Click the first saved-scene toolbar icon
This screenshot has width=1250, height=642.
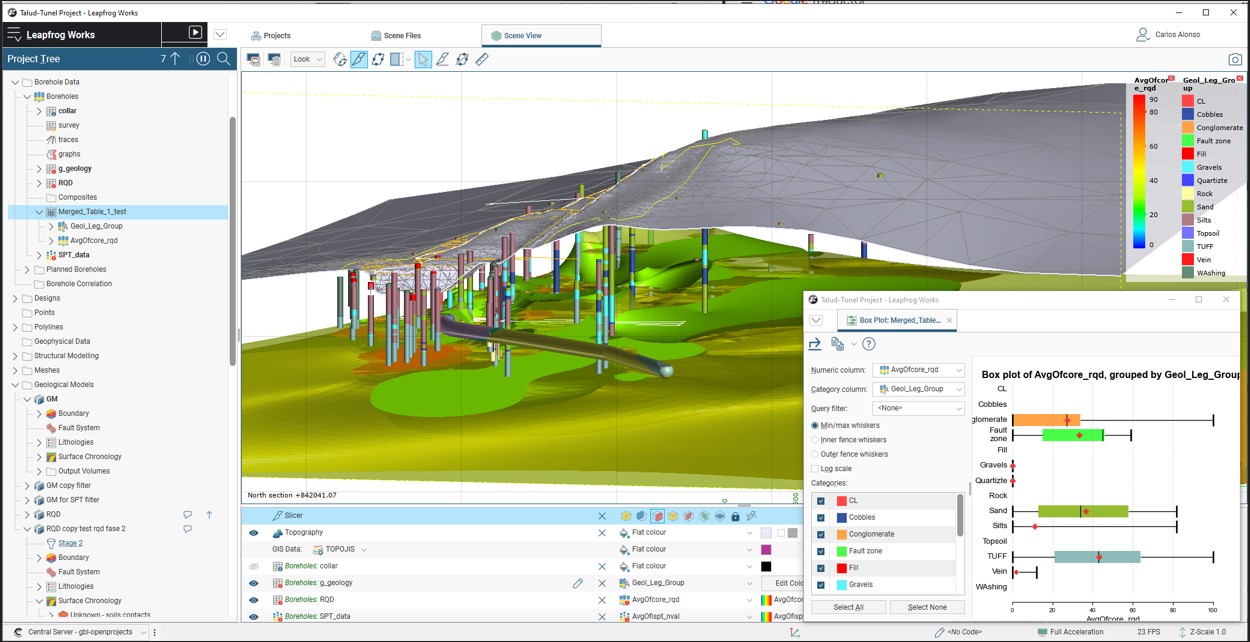coord(254,60)
